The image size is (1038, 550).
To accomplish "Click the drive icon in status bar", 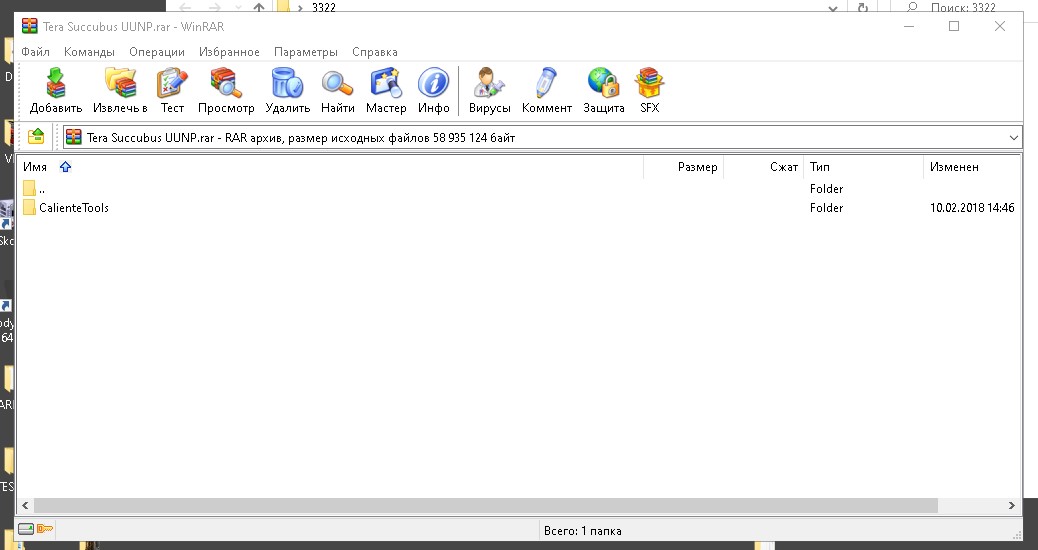I will [26, 529].
